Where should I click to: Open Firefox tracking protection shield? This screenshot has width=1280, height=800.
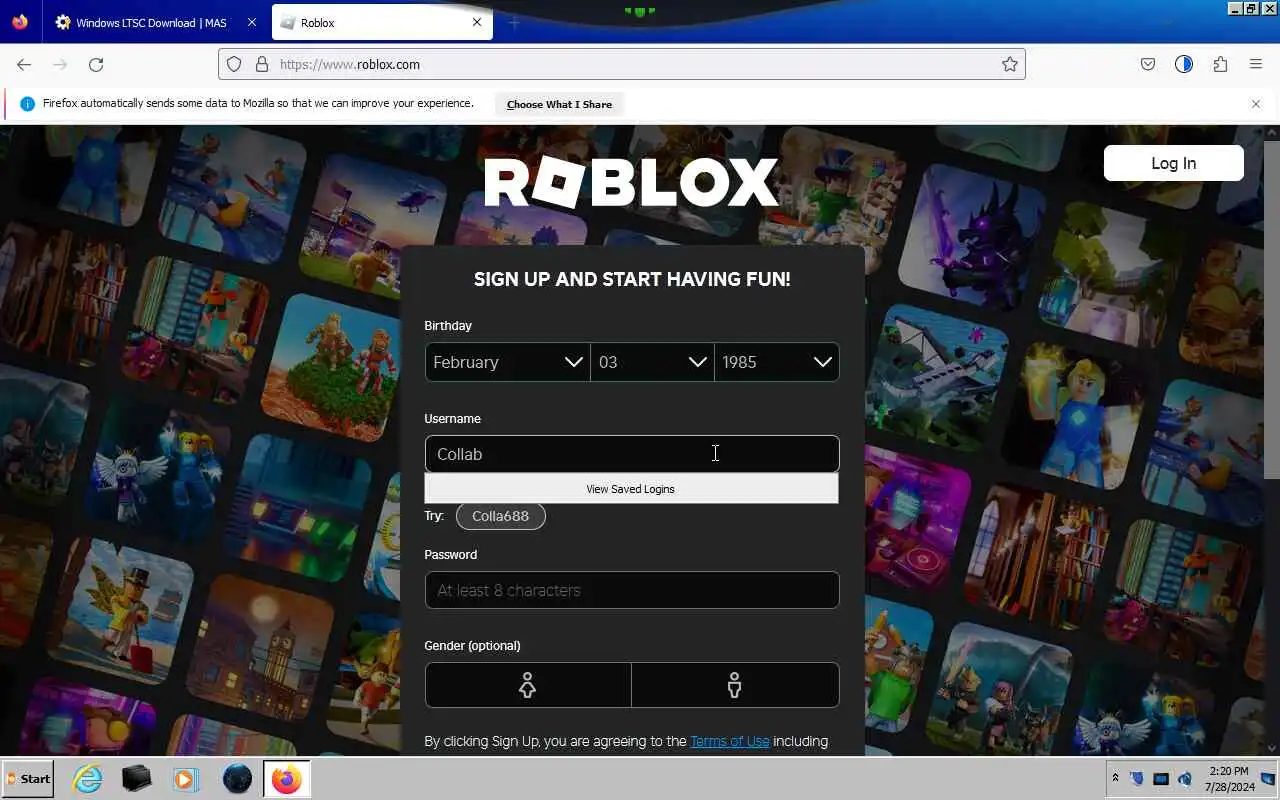[234, 64]
